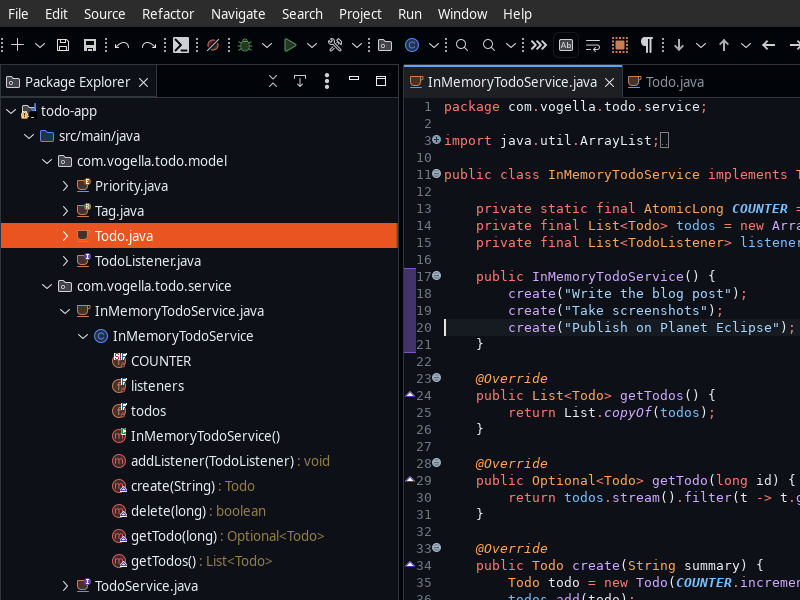Click the New Java Class blue C icon

pyautogui.click(x=412, y=45)
